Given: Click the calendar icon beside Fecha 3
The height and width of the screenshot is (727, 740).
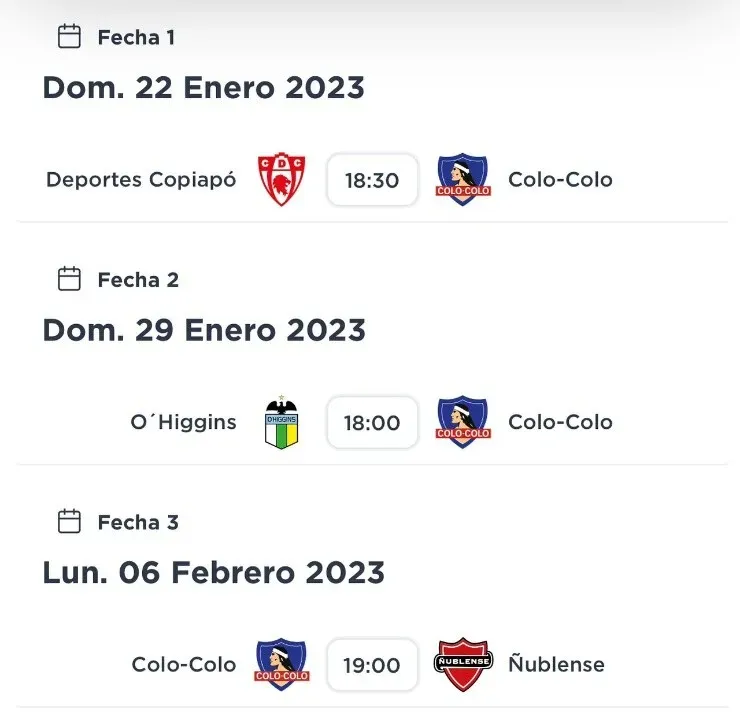Looking at the screenshot, I should tap(69, 521).
